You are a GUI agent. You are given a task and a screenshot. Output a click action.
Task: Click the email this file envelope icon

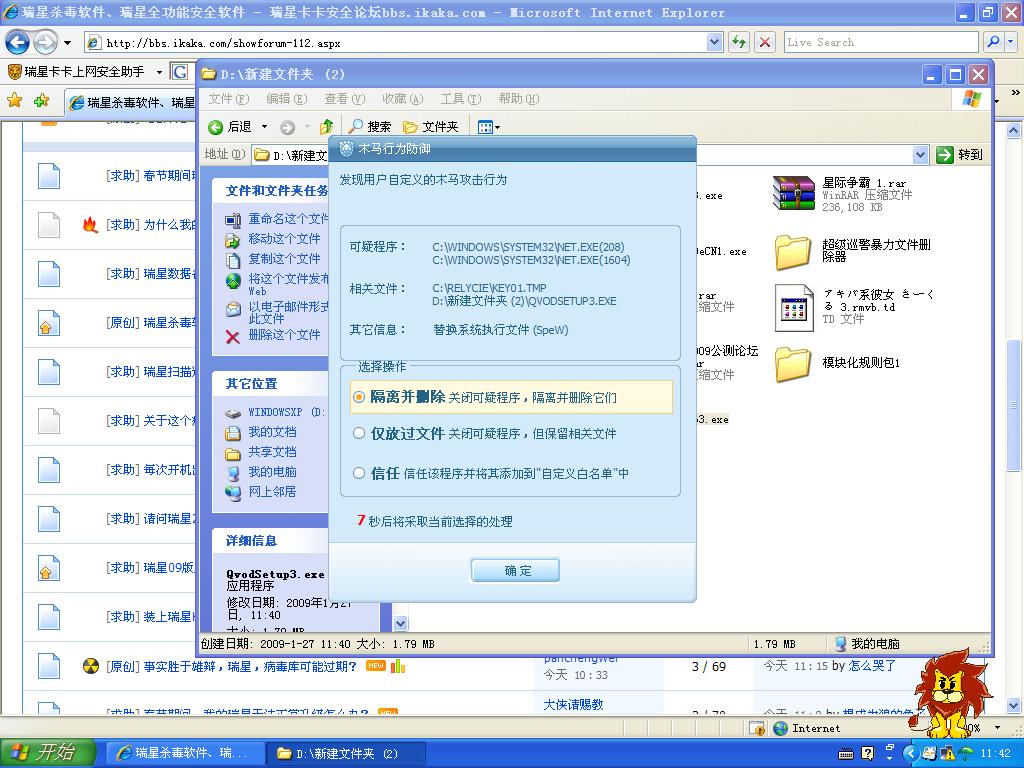coord(233,309)
